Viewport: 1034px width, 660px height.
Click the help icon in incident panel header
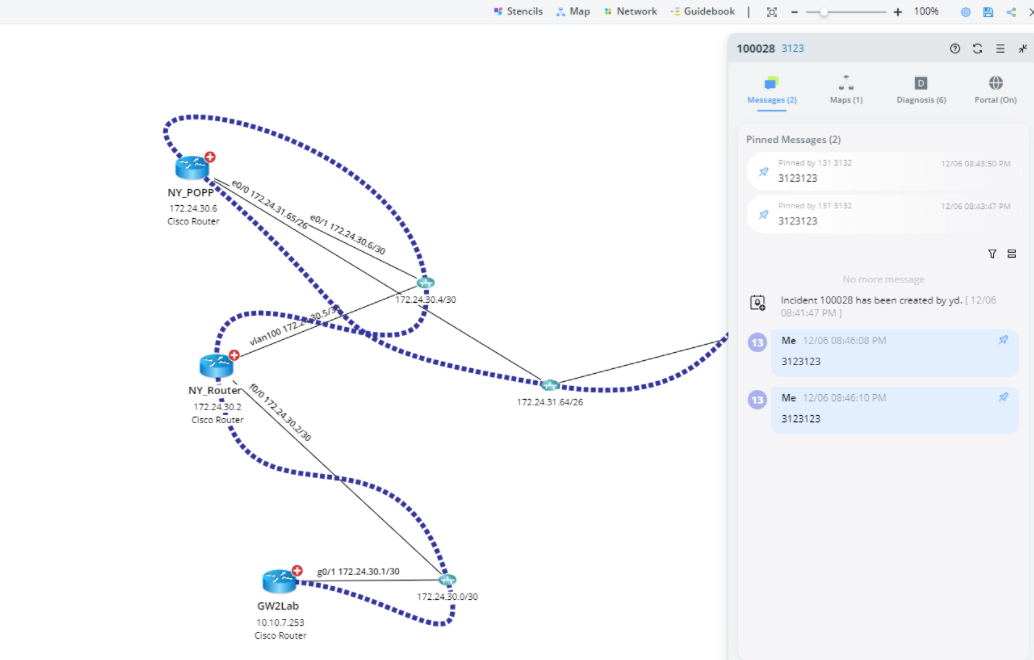pos(955,48)
